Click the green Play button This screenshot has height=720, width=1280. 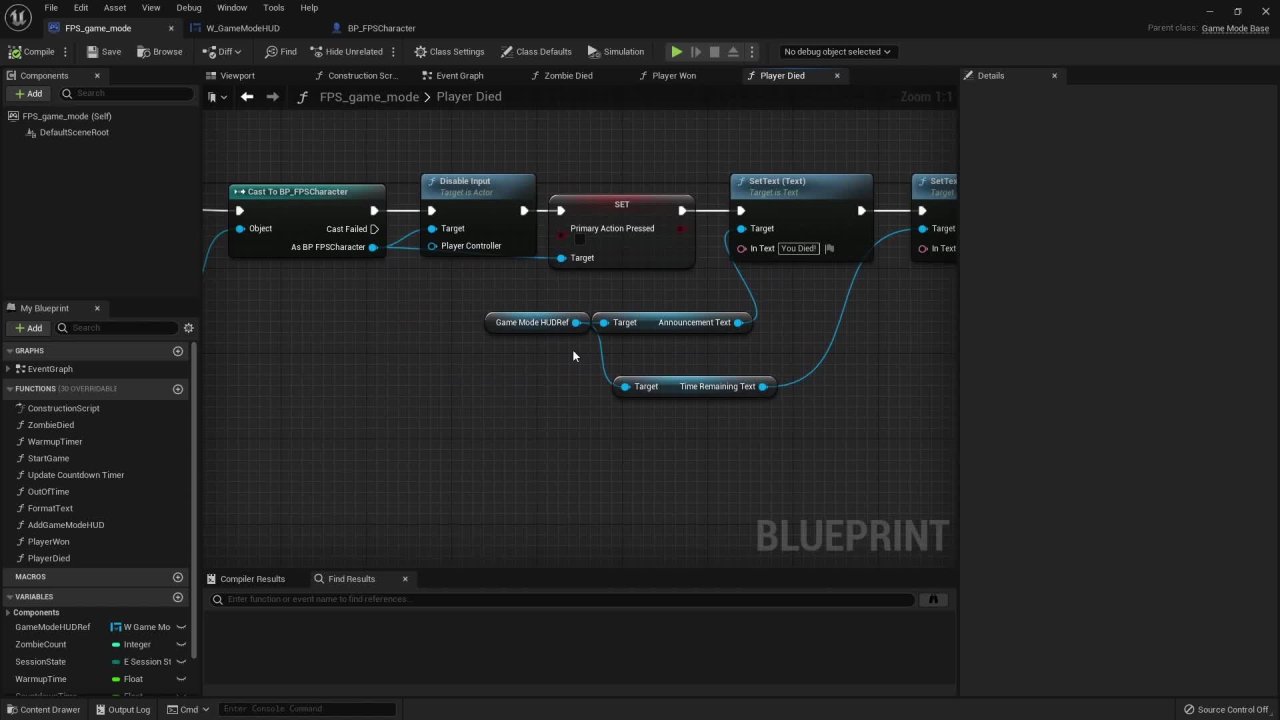(676, 52)
